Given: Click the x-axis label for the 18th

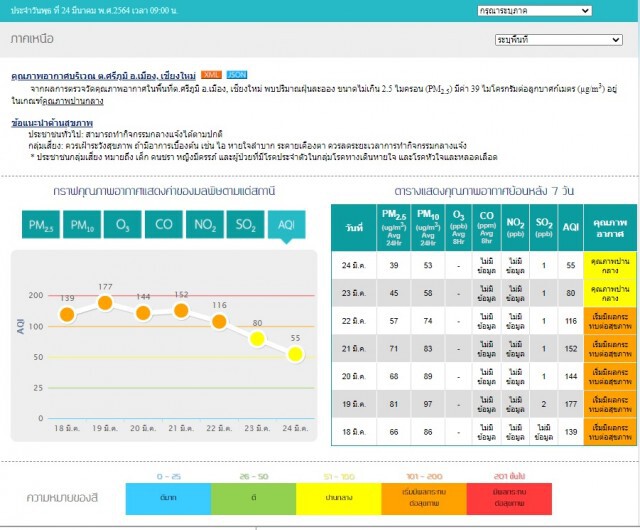Looking at the screenshot, I should 67,428.
